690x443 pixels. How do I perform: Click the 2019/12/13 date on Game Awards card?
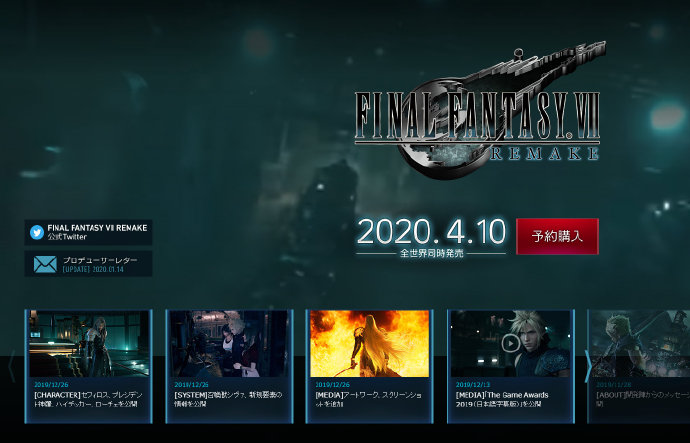coord(473,384)
